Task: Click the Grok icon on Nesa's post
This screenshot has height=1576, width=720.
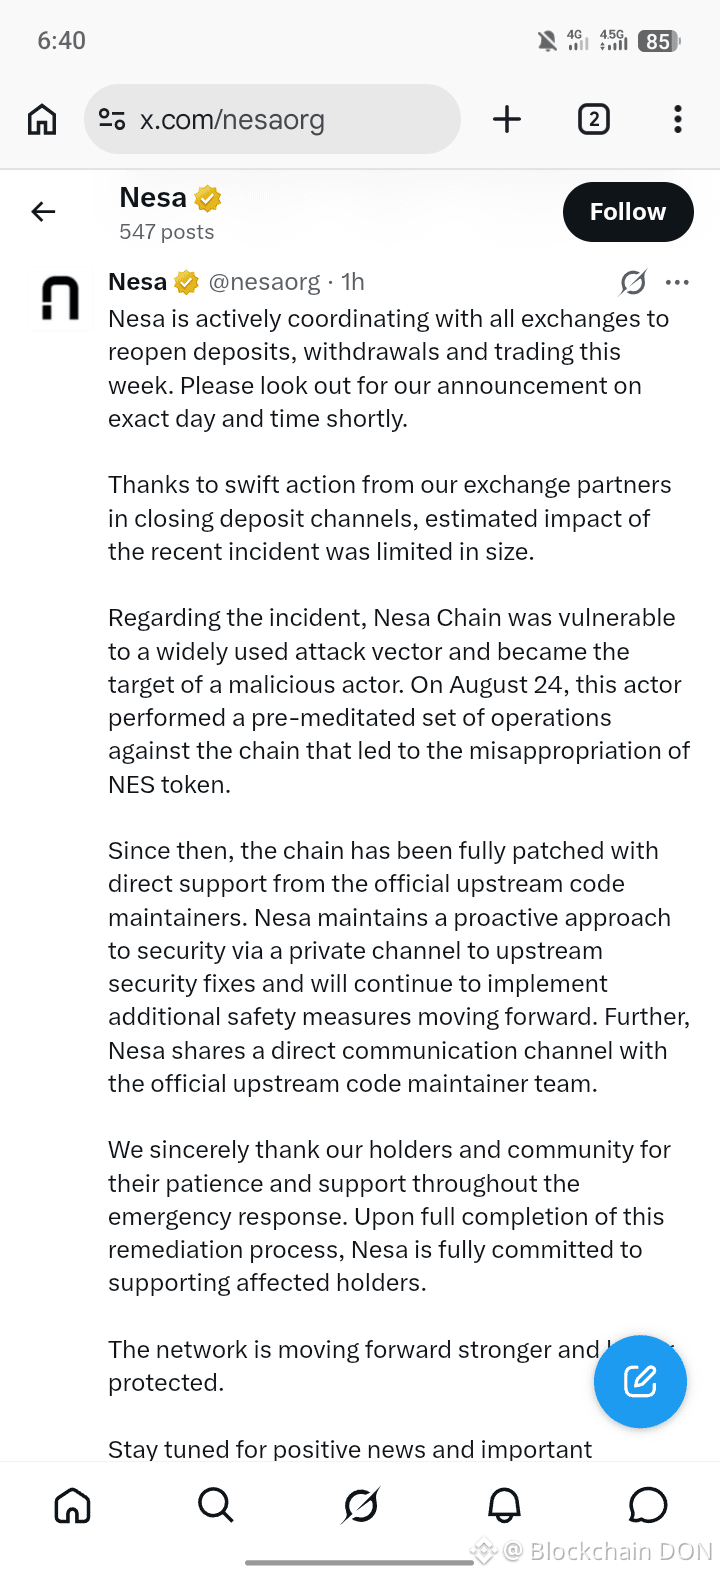Action: coord(633,283)
